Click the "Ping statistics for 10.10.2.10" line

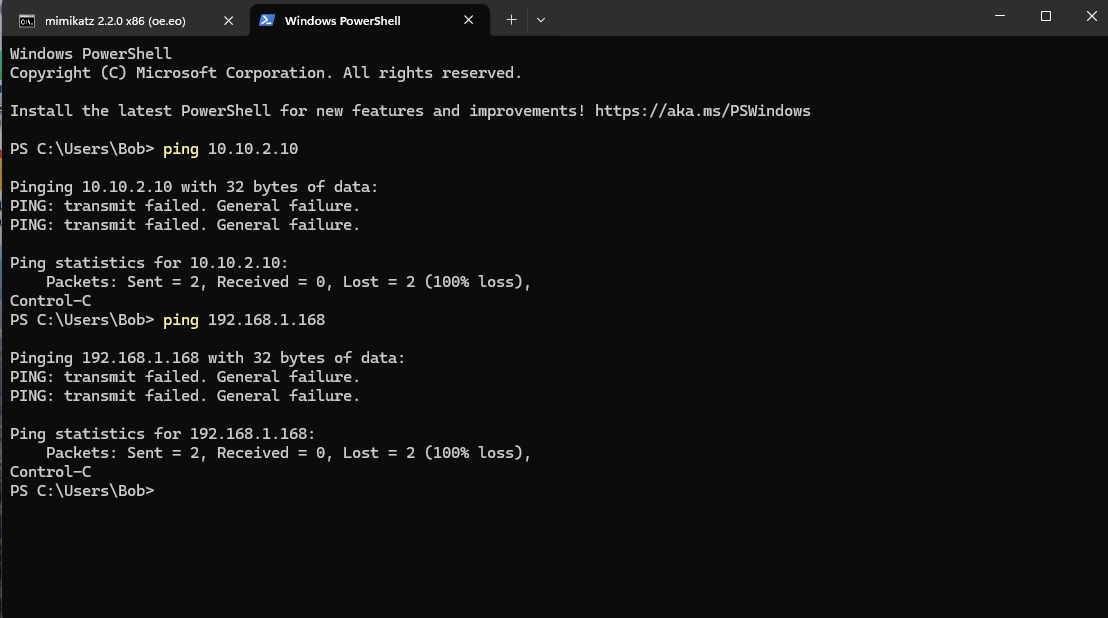(x=149, y=263)
